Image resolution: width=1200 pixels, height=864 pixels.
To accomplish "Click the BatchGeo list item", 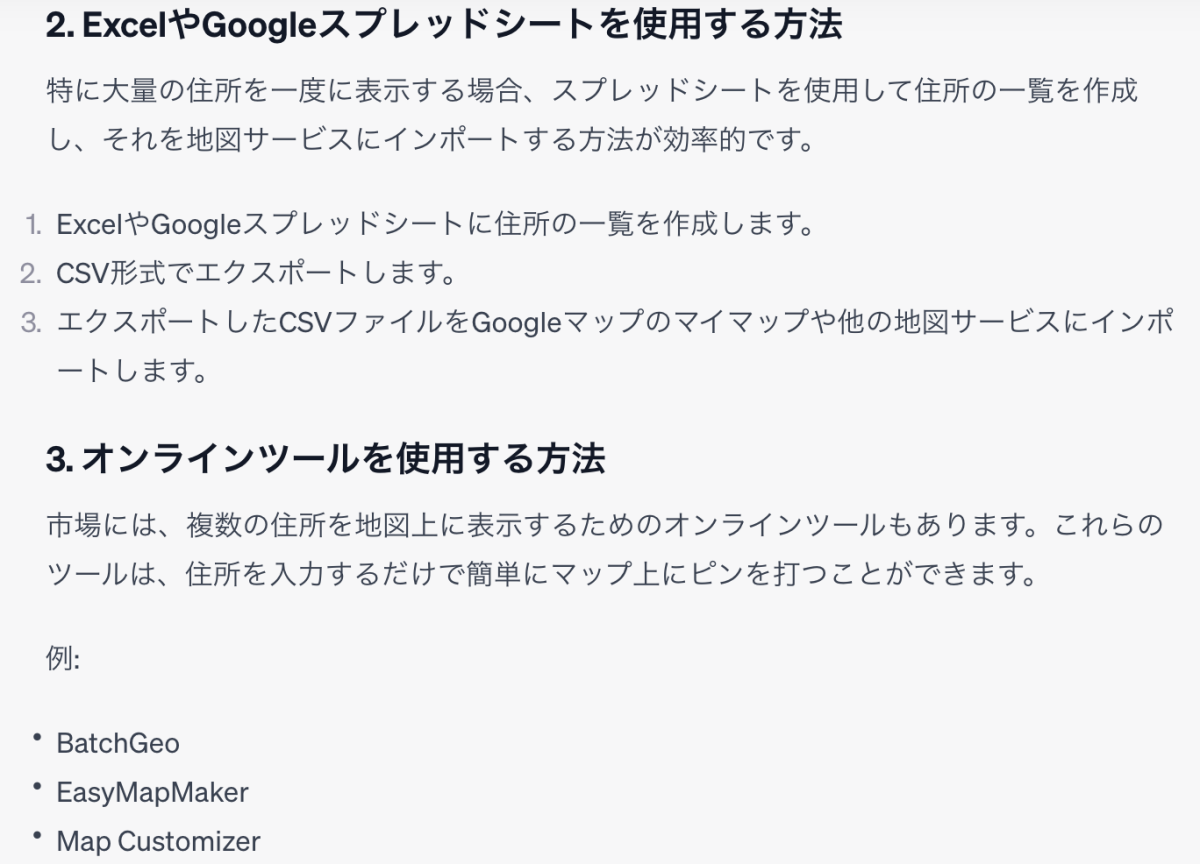I will [118, 743].
